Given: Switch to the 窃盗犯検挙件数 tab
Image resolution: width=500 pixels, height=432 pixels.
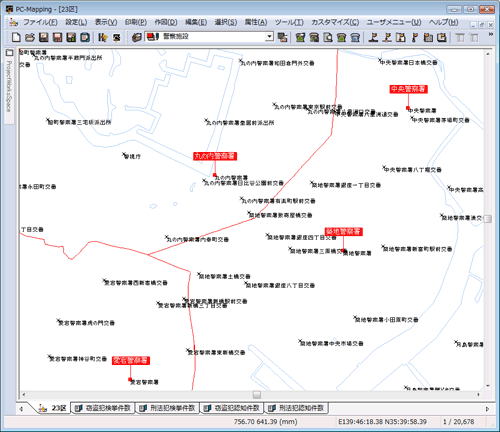Looking at the screenshot, I should click(103, 408).
